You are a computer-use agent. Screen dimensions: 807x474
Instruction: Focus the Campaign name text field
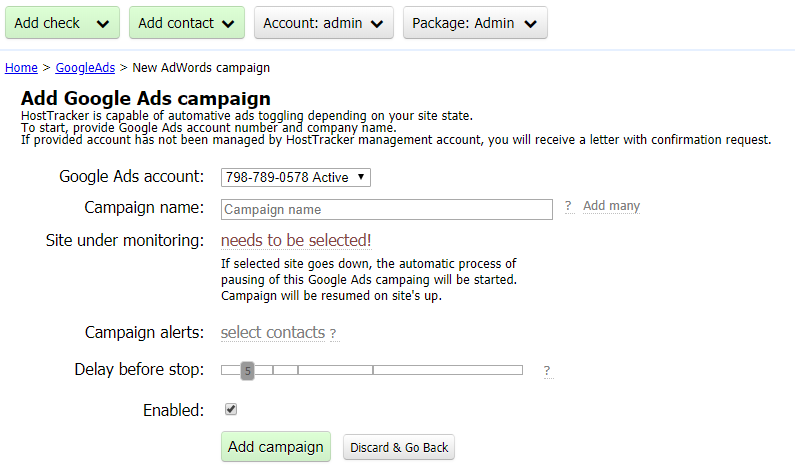pyautogui.click(x=386, y=209)
